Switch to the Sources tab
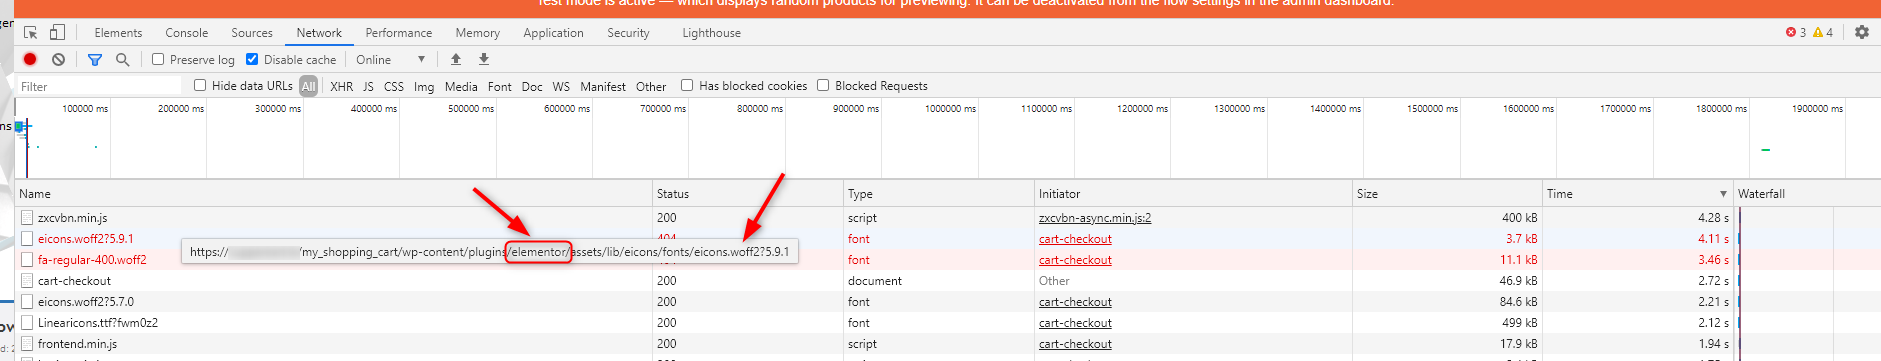This screenshot has width=1881, height=361. click(252, 33)
